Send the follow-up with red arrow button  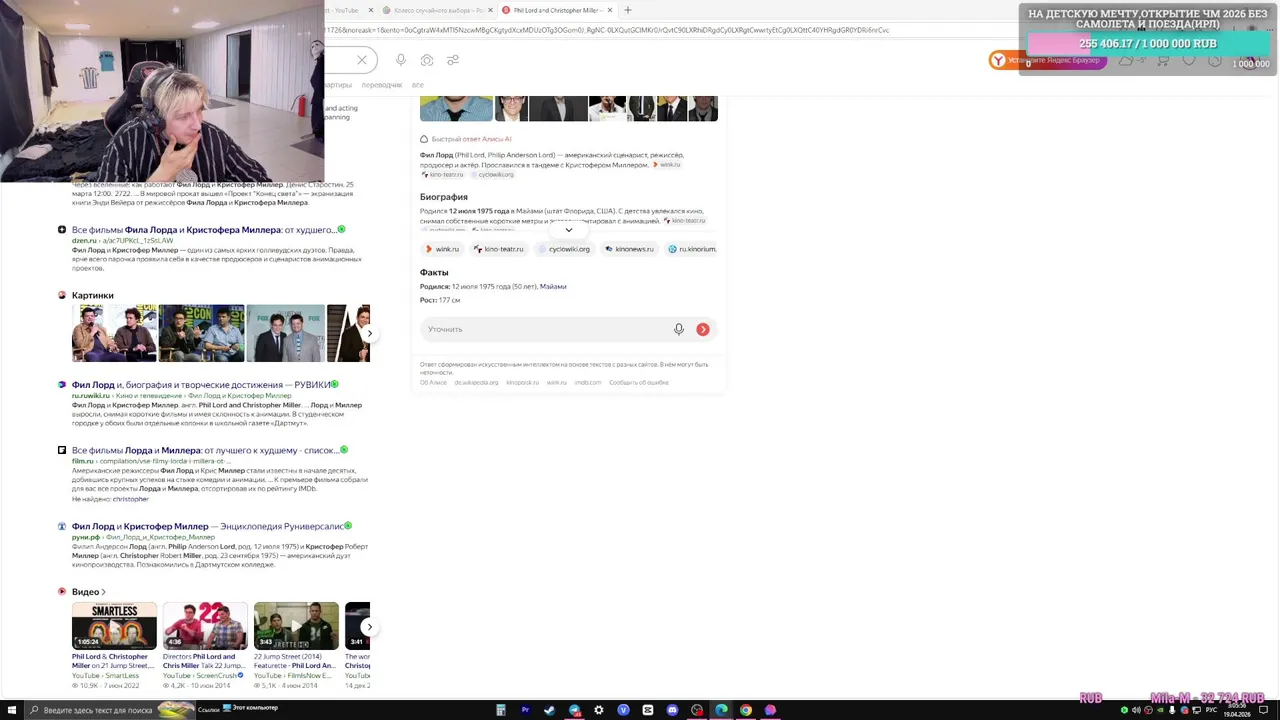pyautogui.click(x=703, y=329)
